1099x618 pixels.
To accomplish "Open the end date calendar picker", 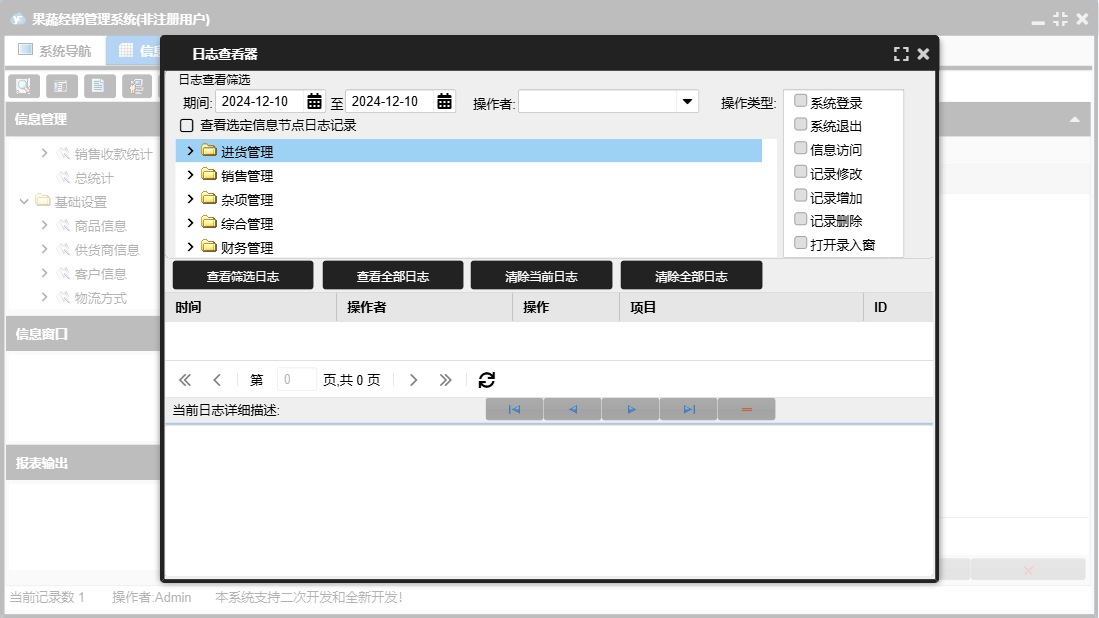I will pos(444,101).
